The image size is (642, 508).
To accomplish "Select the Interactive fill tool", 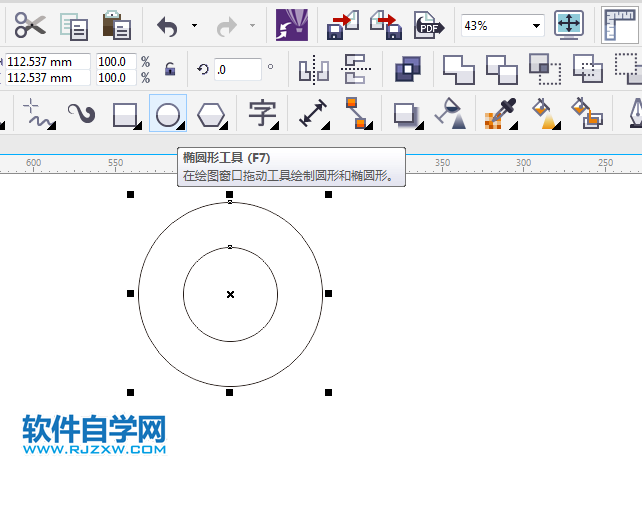I will tap(546, 113).
